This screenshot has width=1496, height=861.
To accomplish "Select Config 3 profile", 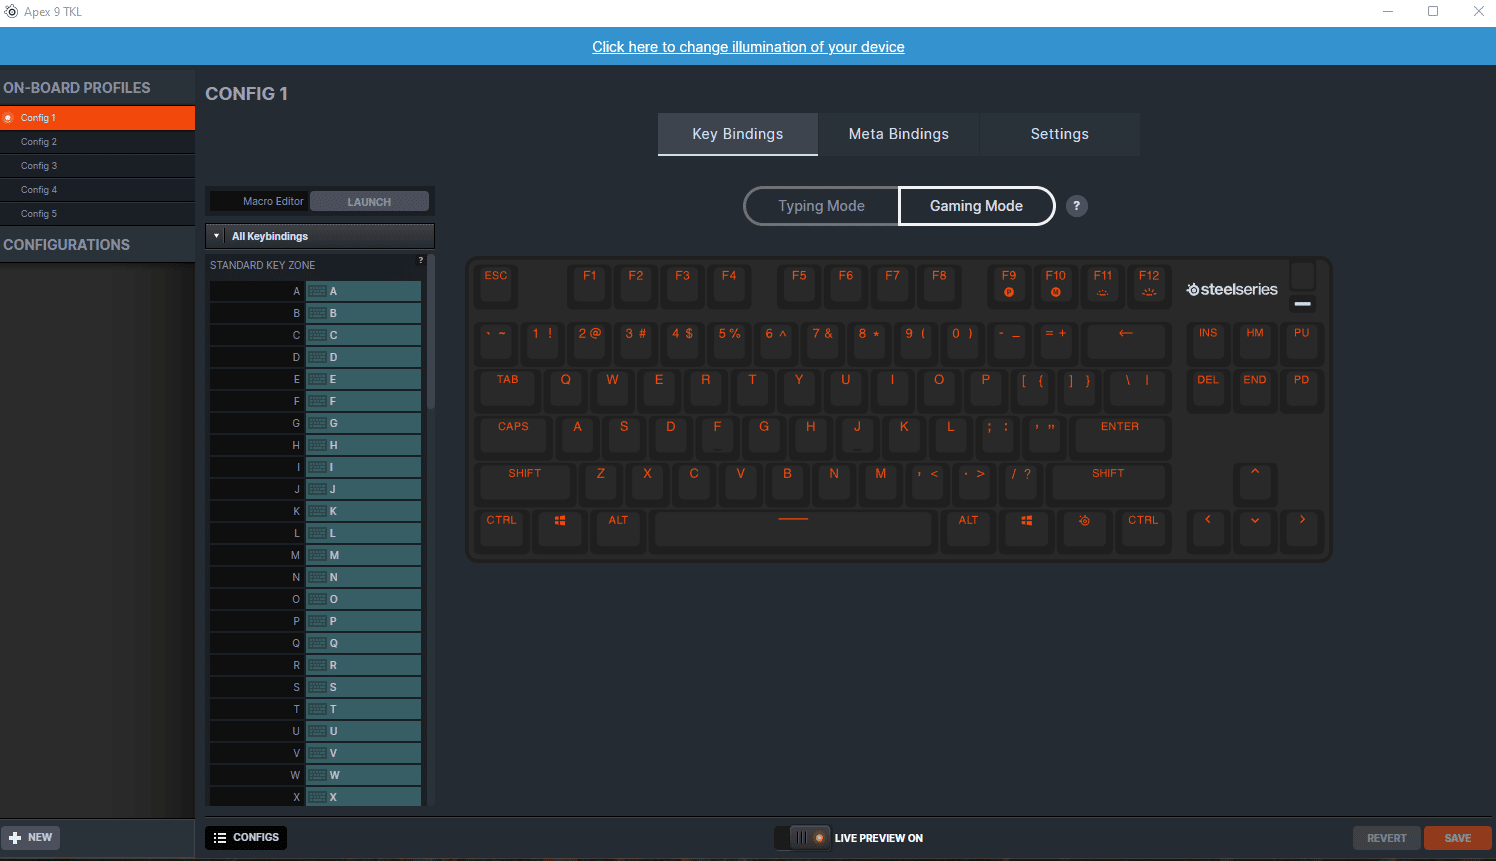I will pyautogui.click(x=97, y=166).
